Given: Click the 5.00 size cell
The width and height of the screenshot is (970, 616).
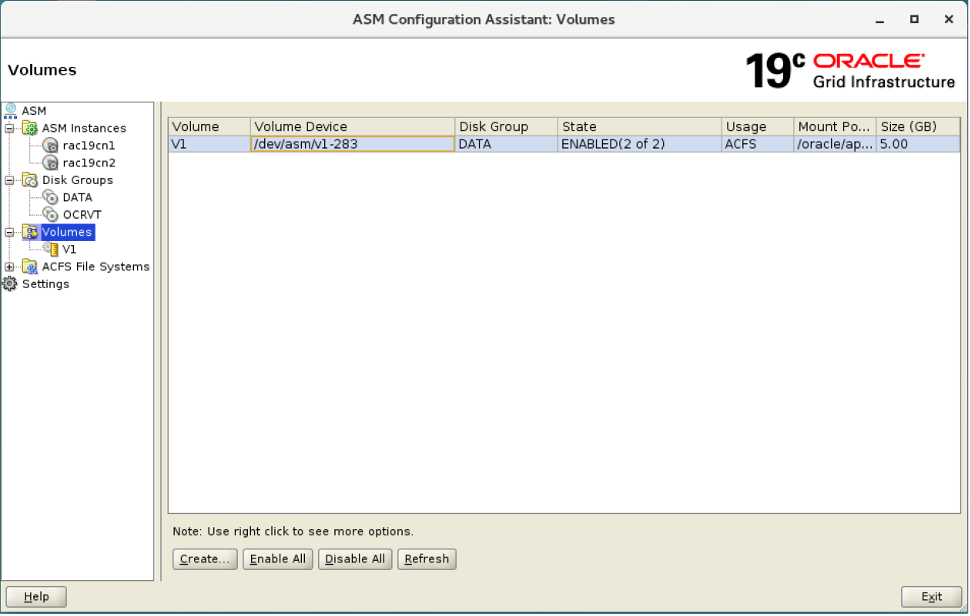Looking at the screenshot, I should [918, 144].
